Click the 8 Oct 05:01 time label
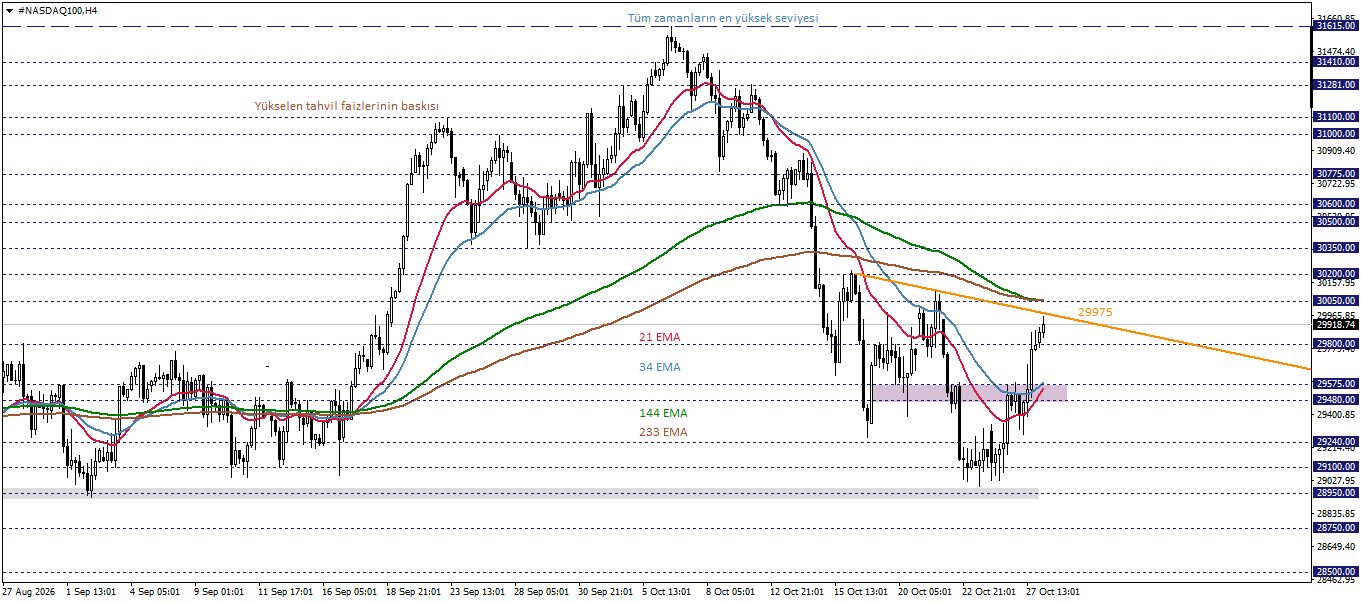Image resolution: width=1362 pixels, height=603 pixels. 731,592
